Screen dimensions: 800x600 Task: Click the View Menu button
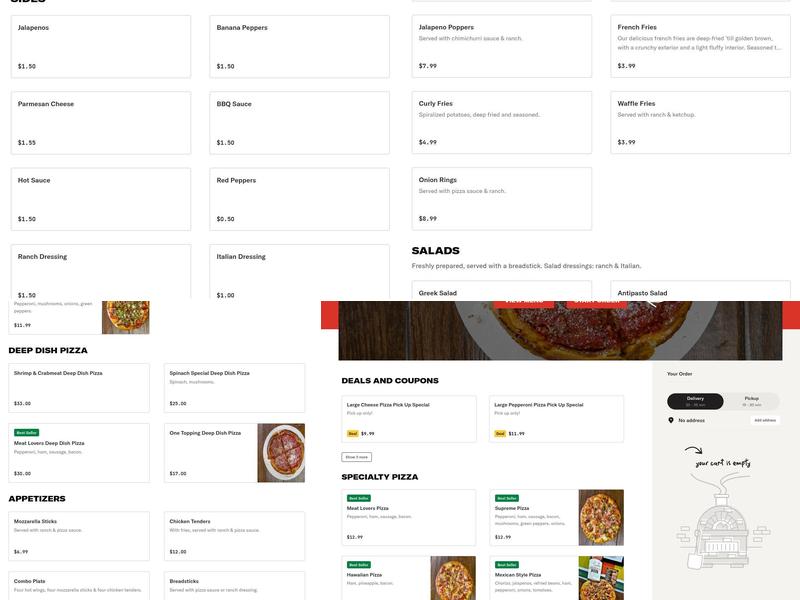click(x=525, y=302)
